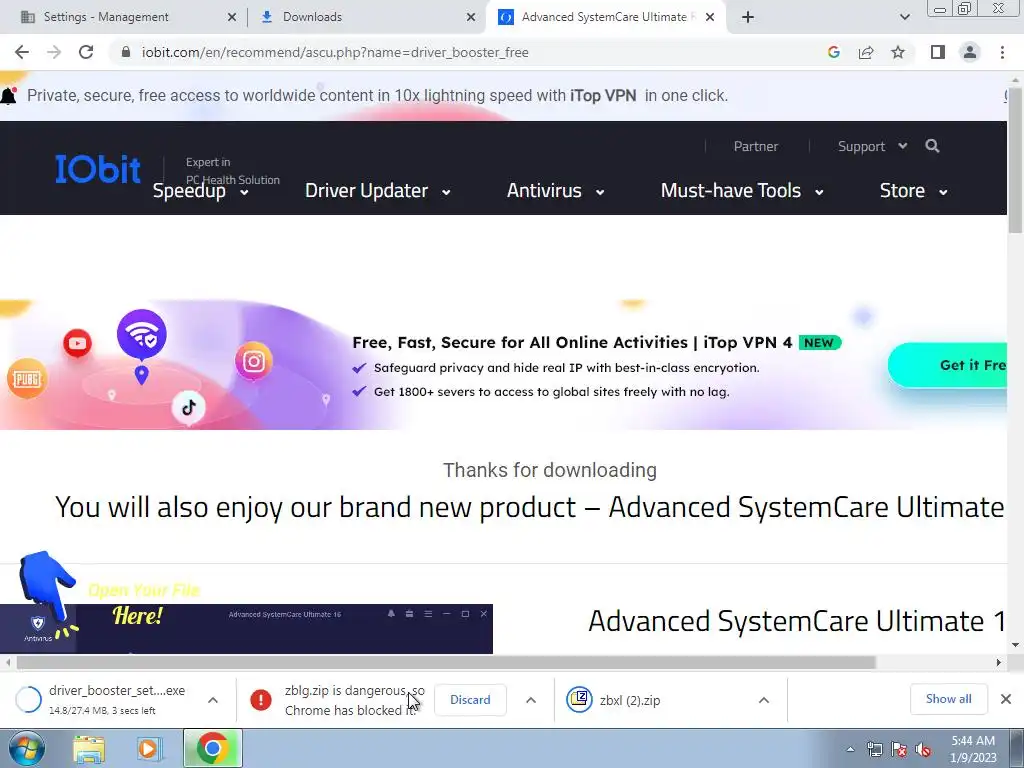Reload the current page

click(86, 52)
